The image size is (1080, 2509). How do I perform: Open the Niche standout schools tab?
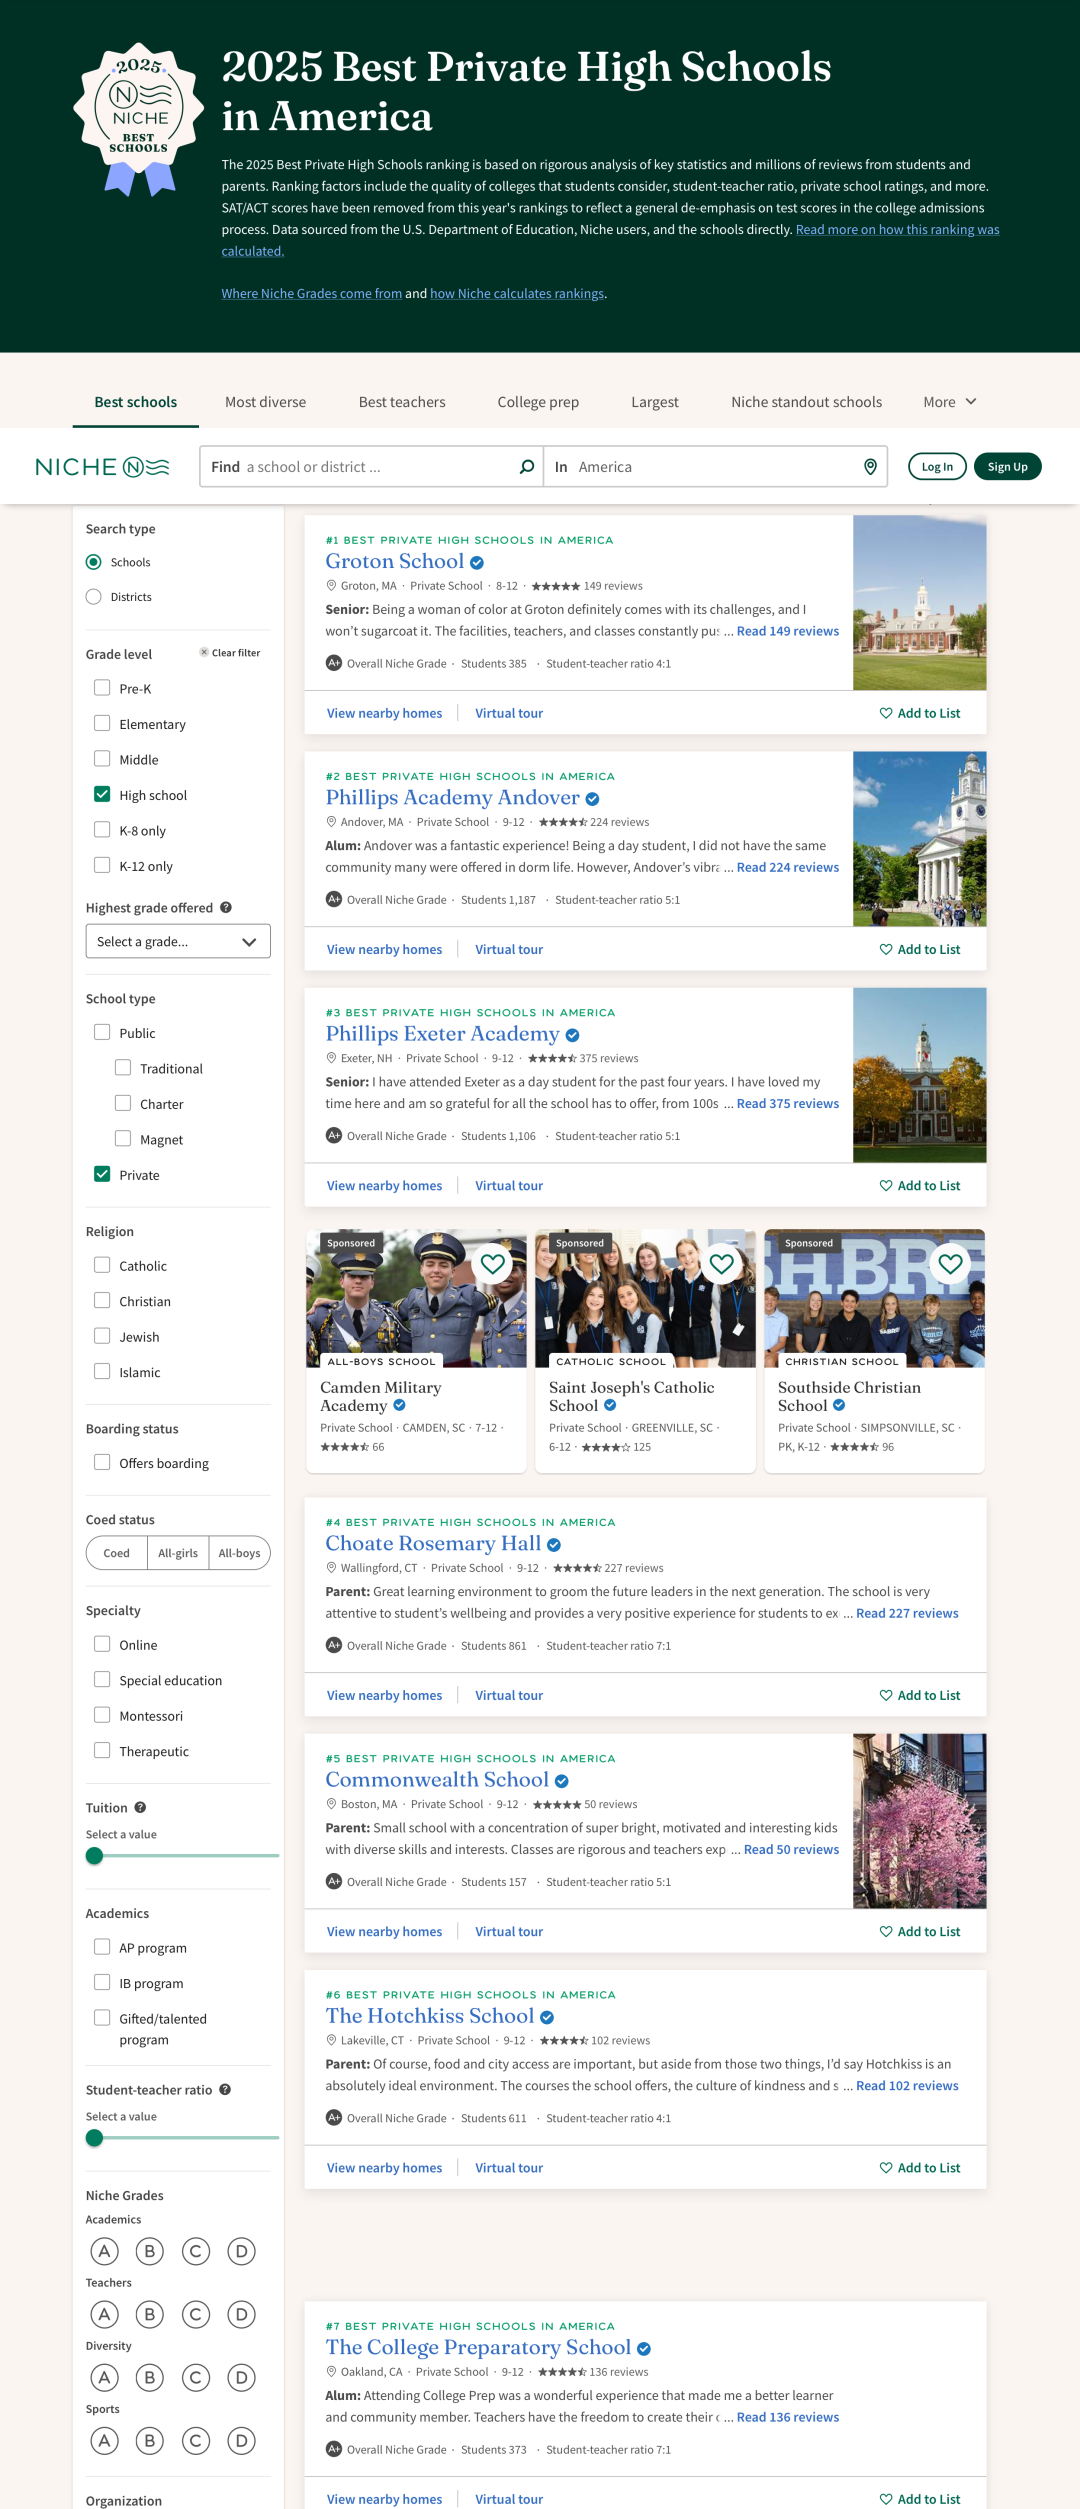click(807, 402)
